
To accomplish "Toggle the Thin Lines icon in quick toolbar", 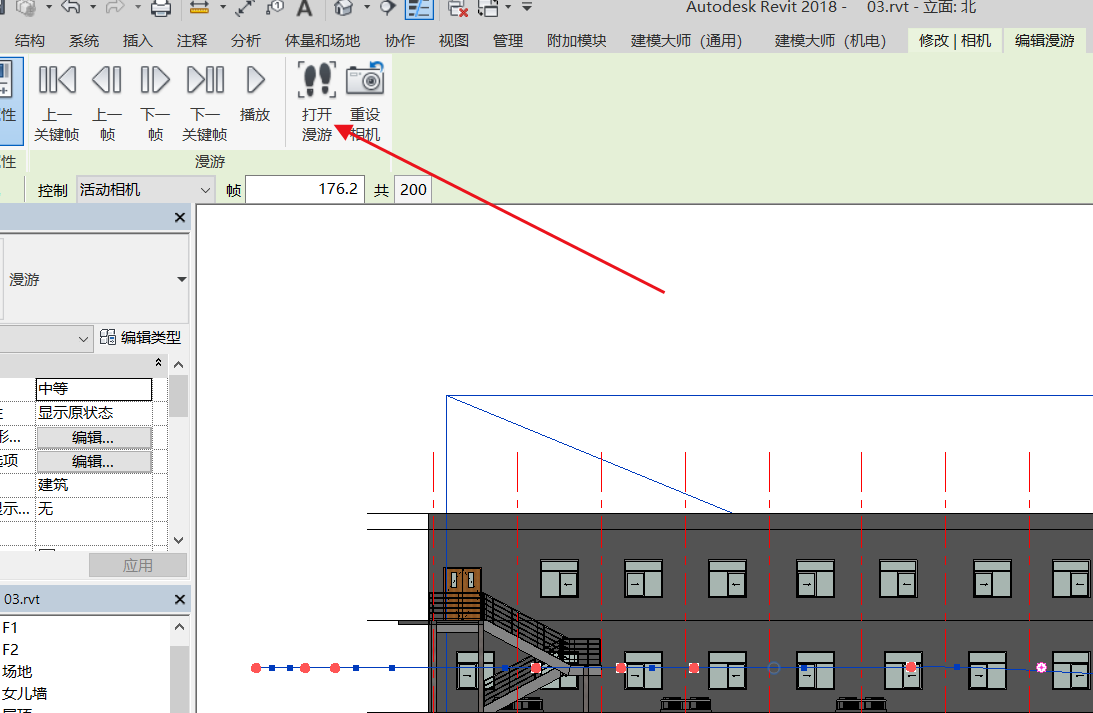I will (x=419, y=9).
